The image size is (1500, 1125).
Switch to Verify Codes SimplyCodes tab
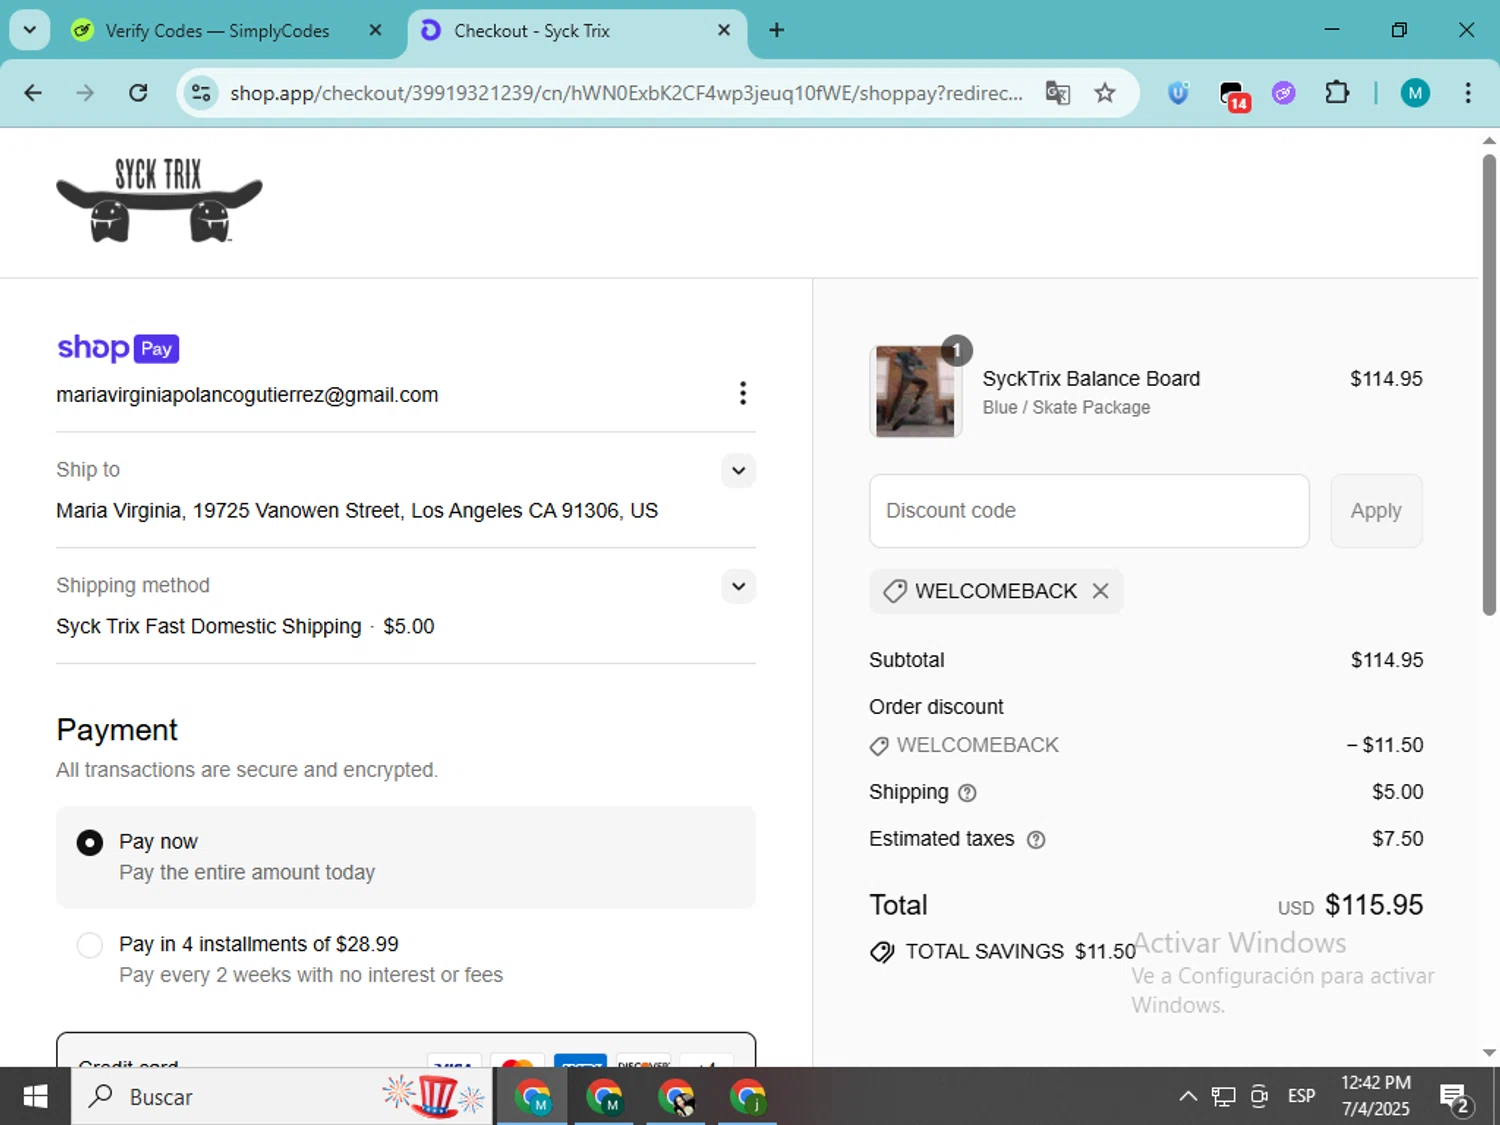pos(217,31)
